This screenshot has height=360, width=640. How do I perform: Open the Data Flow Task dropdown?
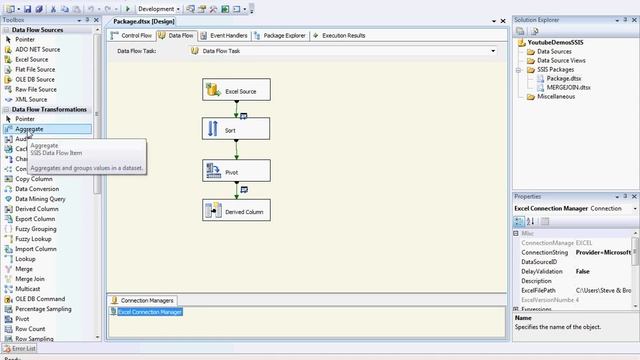[493, 51]
